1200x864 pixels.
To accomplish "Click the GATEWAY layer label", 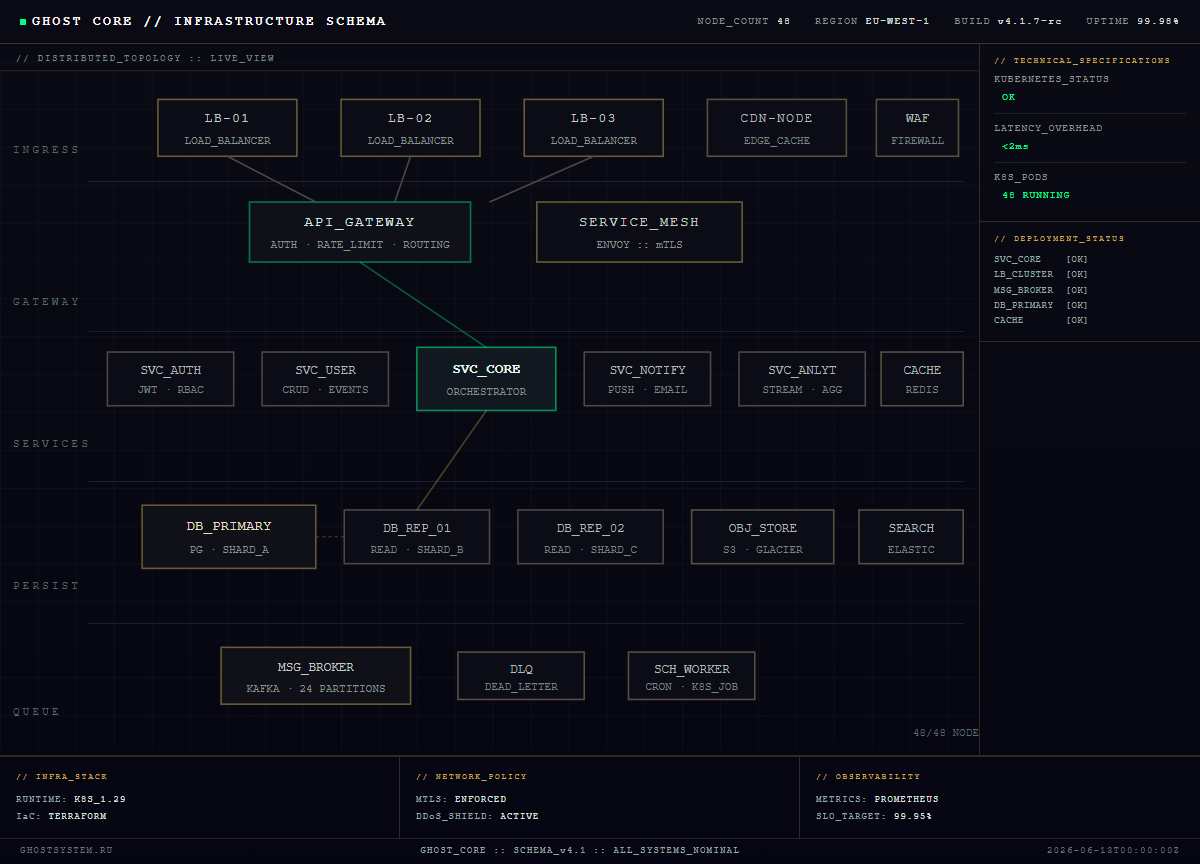I will pos(46,302).
